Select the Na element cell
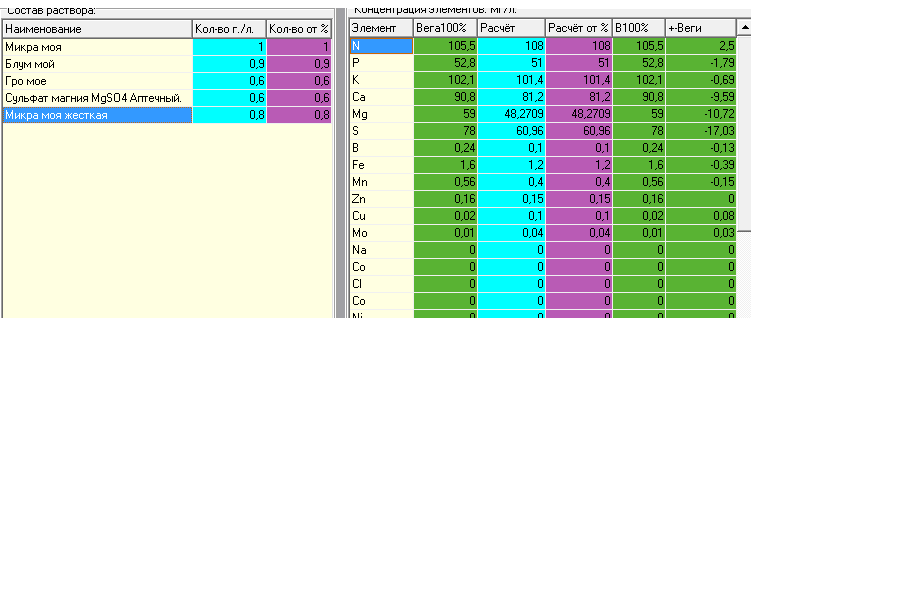Screen dimensions: 900x600 [381, 250]
